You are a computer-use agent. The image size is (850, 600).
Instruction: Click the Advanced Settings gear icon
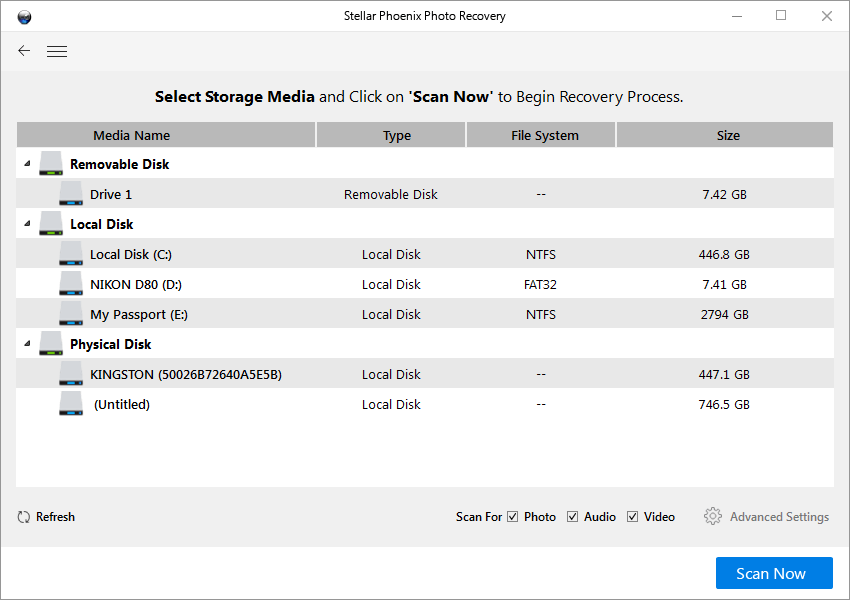[x=713, y=517]
